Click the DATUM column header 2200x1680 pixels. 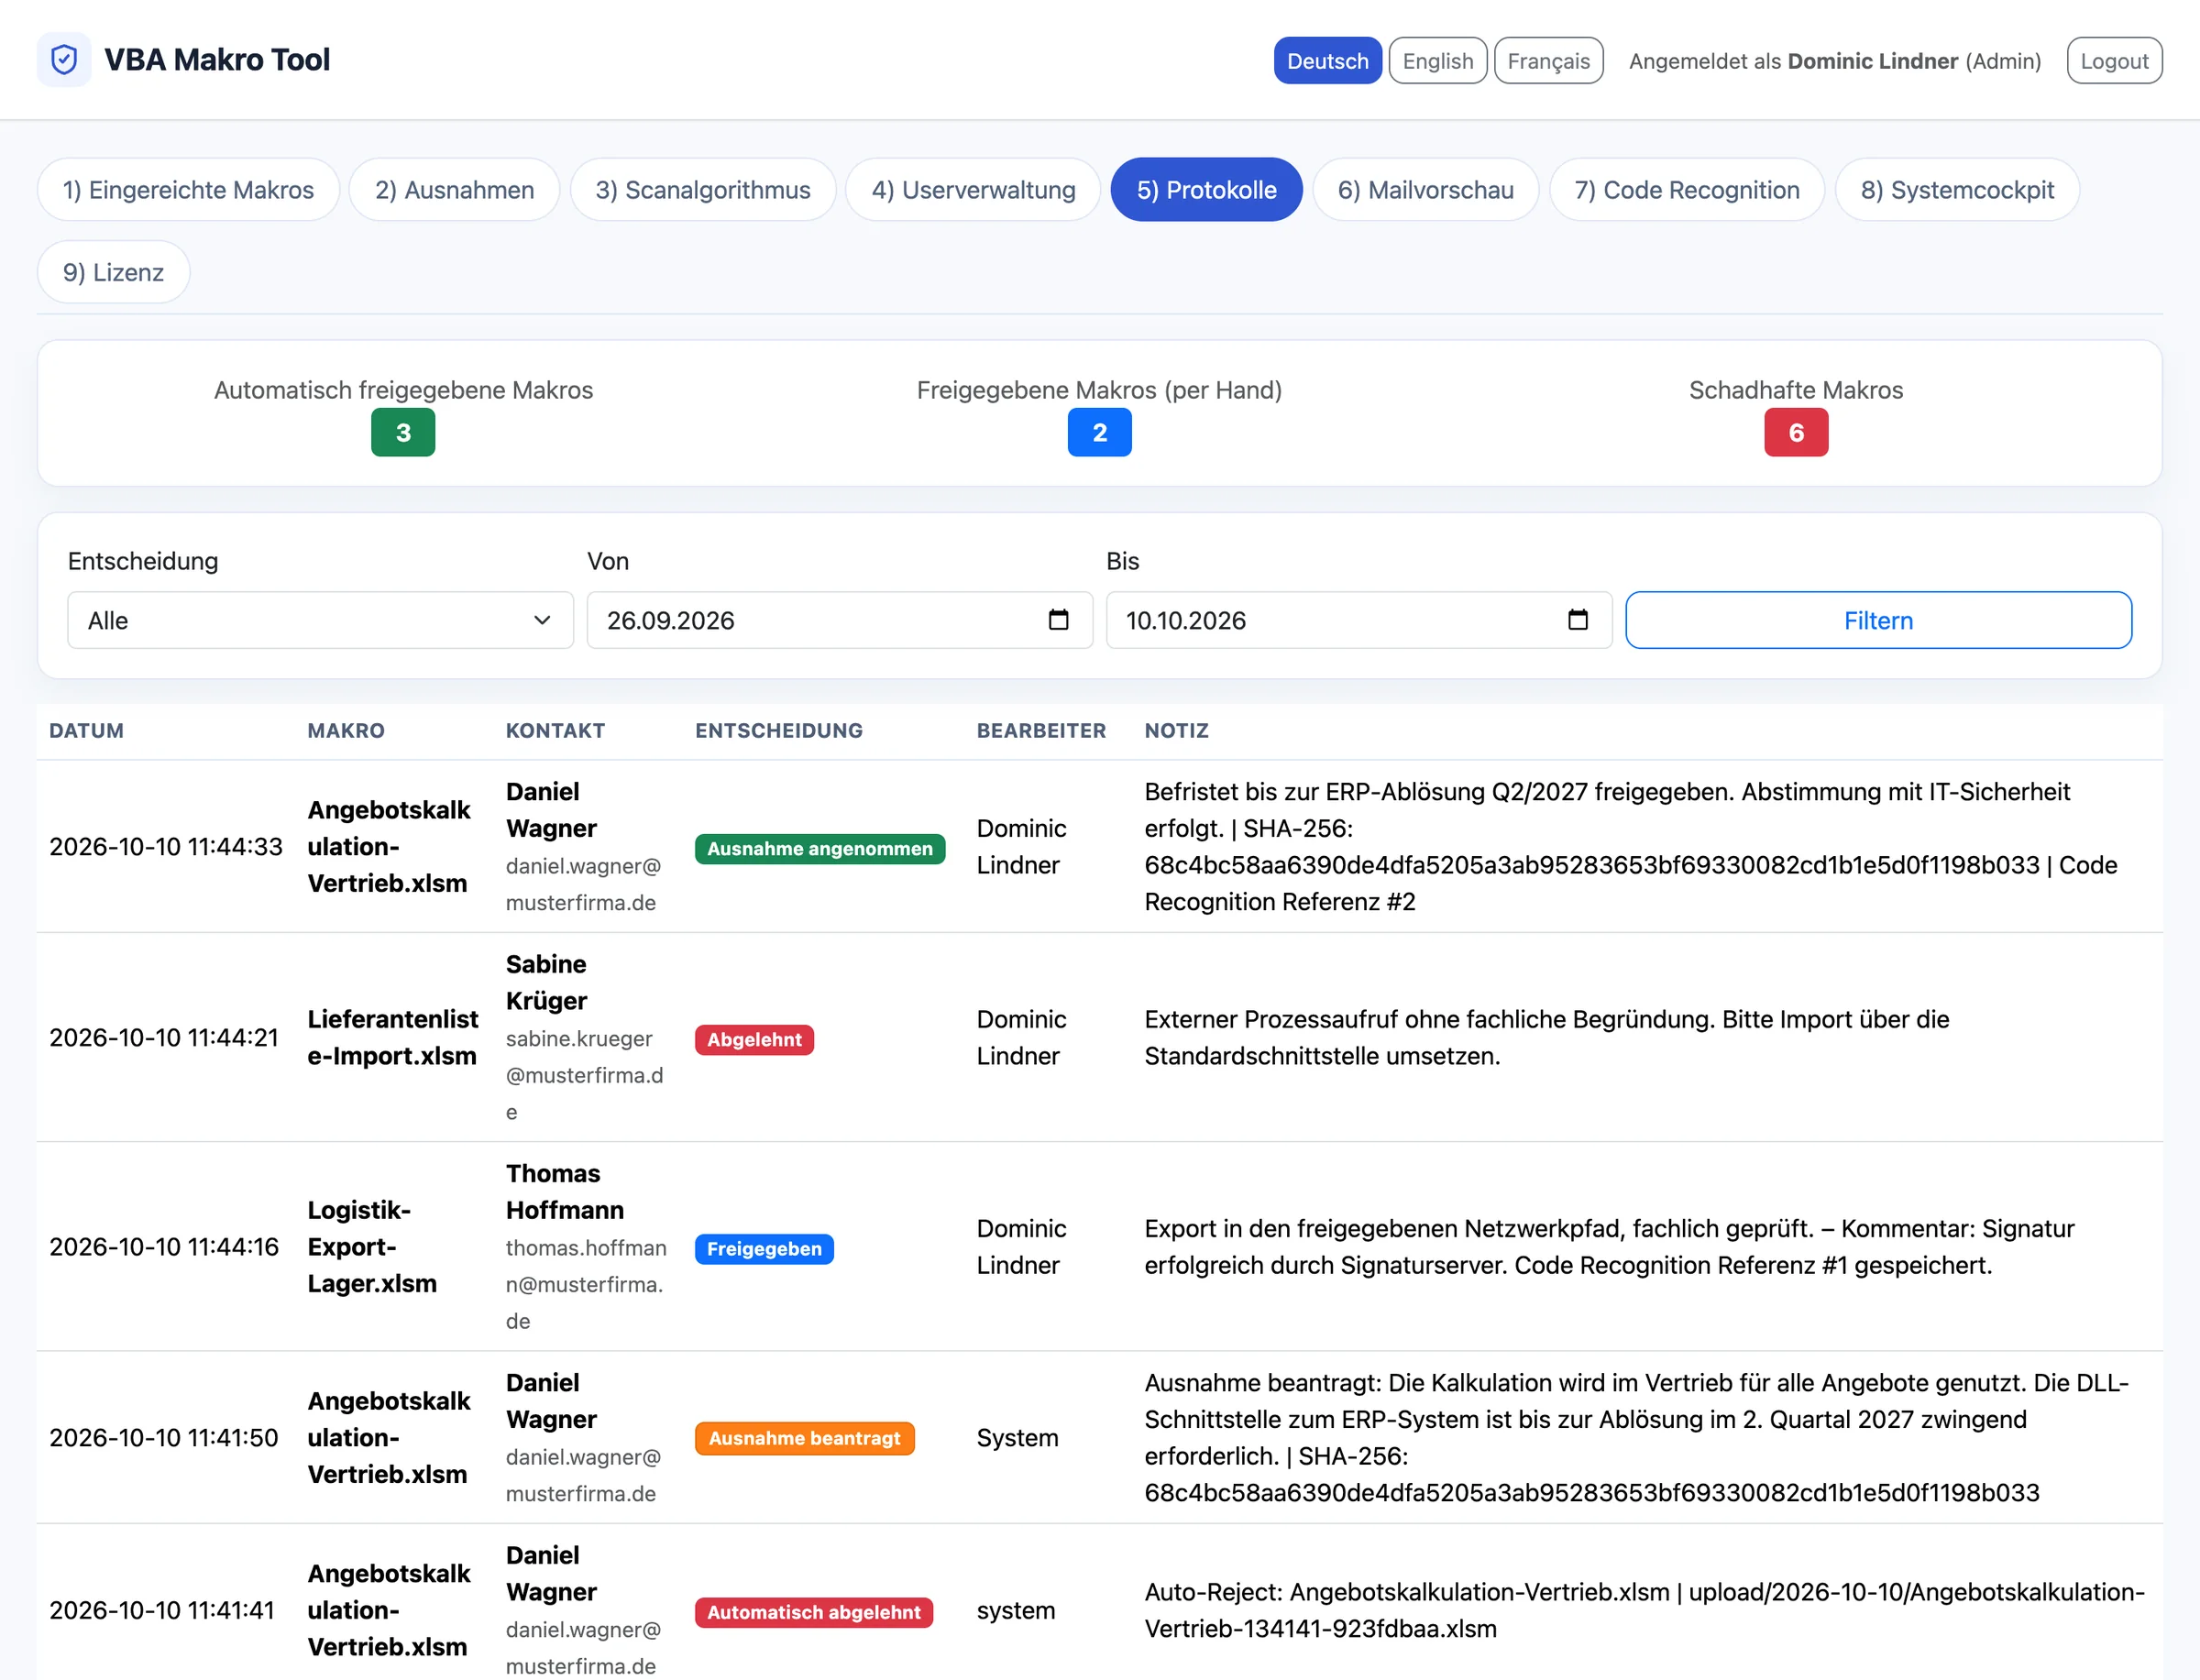tap(87, 731)
